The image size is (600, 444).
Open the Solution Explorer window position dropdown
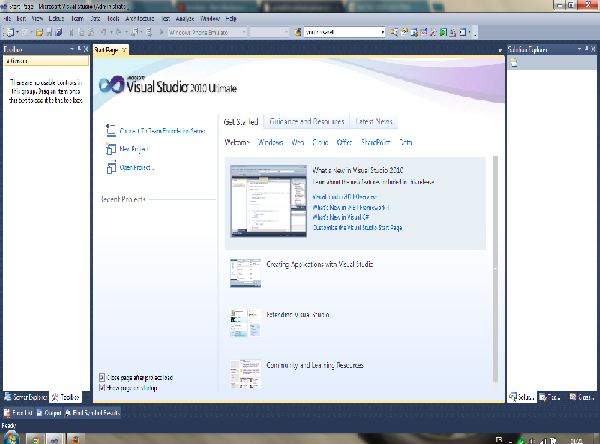[x=579, y=49]
